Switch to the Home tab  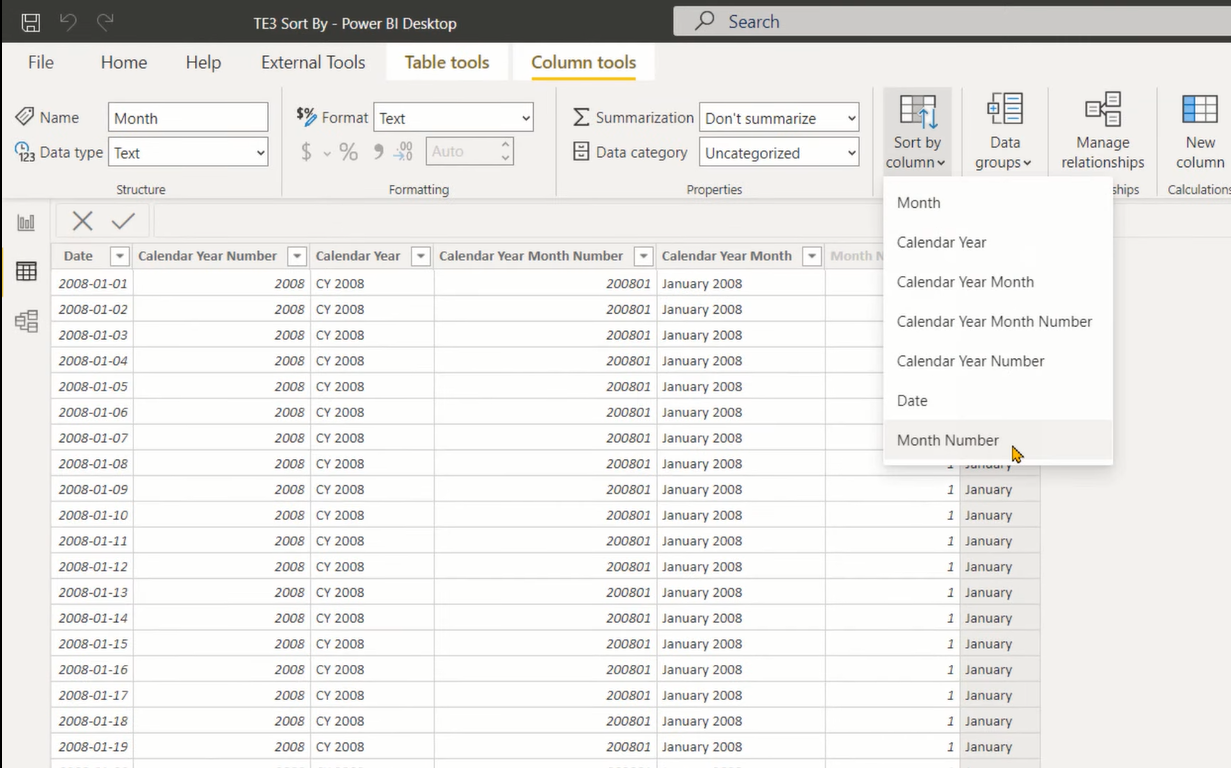[124, 62]
